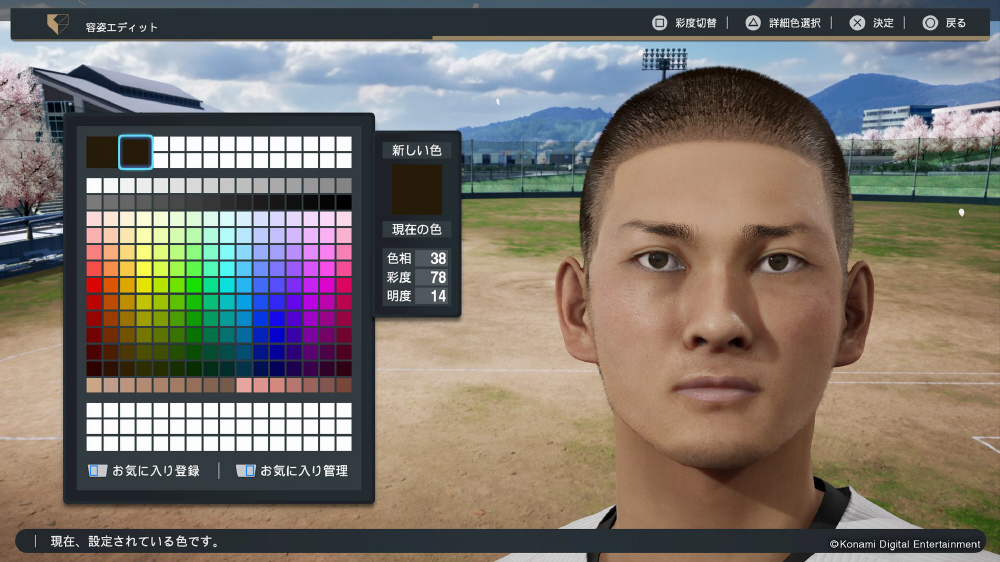The image size is (1000, 562).
Task: Hit the cross icon next to 決定
Action: [857, 23]
